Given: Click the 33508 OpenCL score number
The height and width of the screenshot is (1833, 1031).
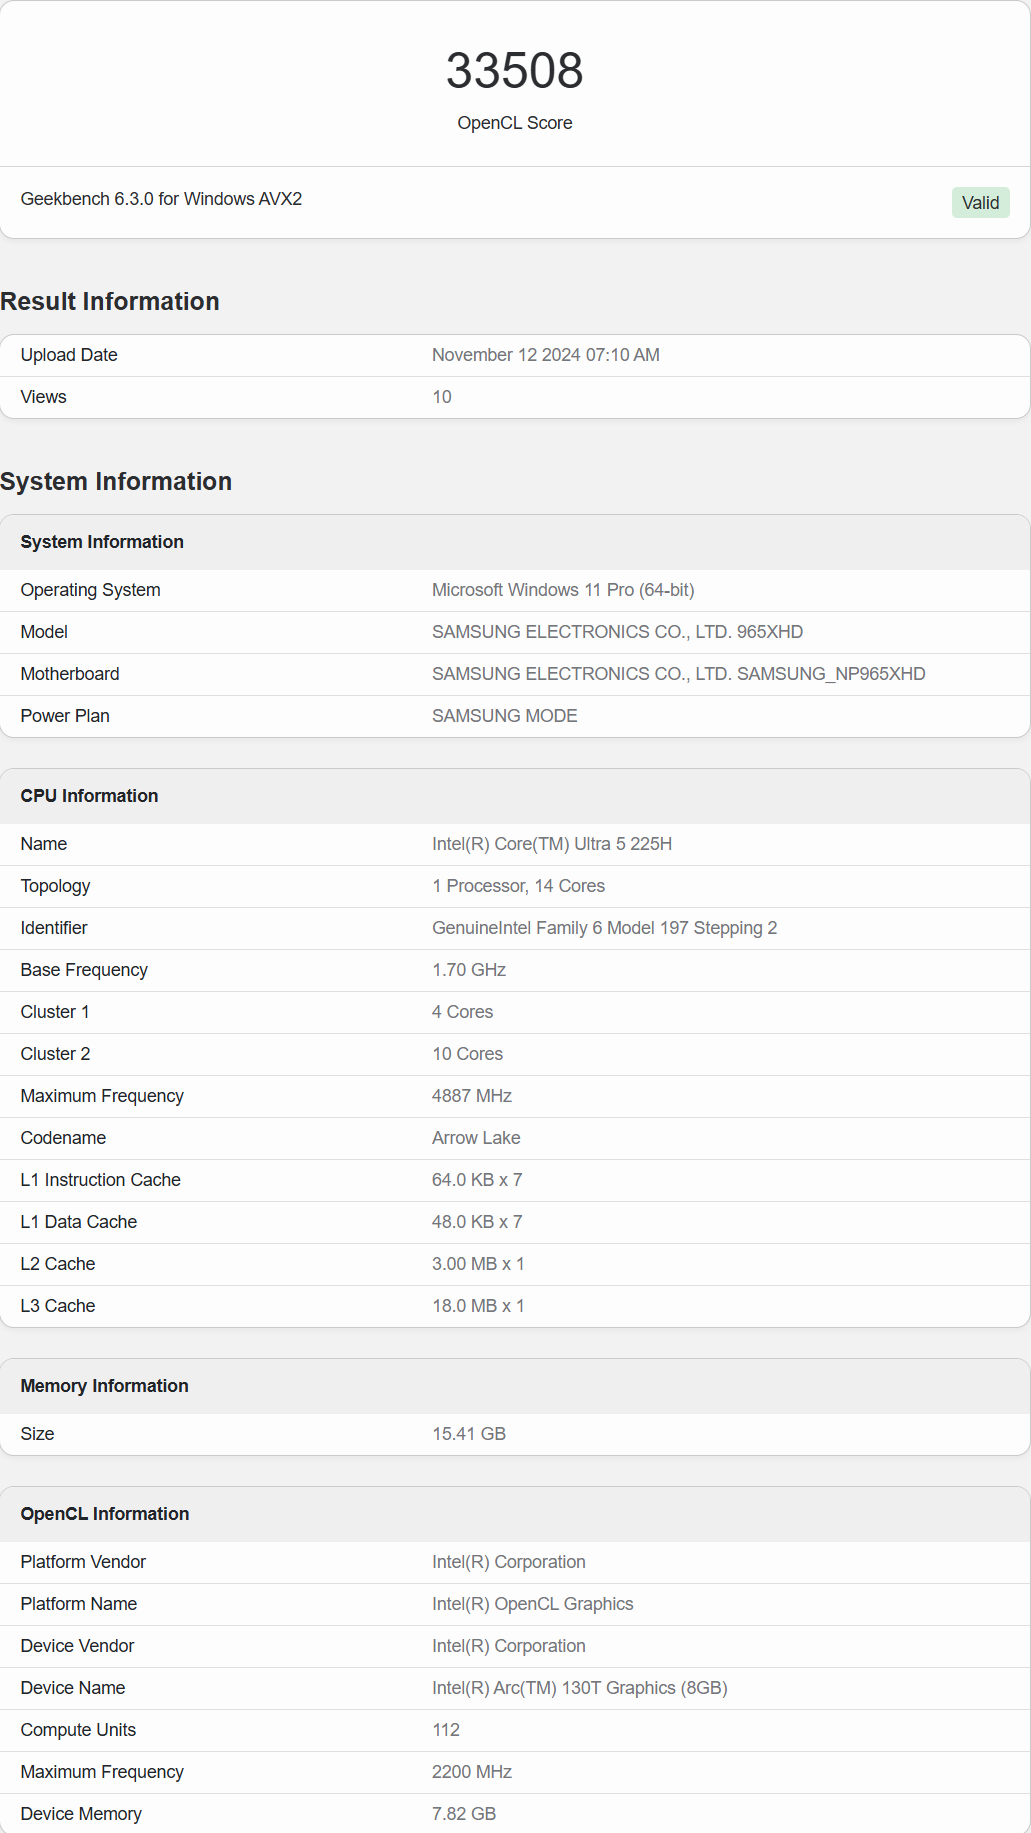Looking at the screenshot, I should (514, 71).
